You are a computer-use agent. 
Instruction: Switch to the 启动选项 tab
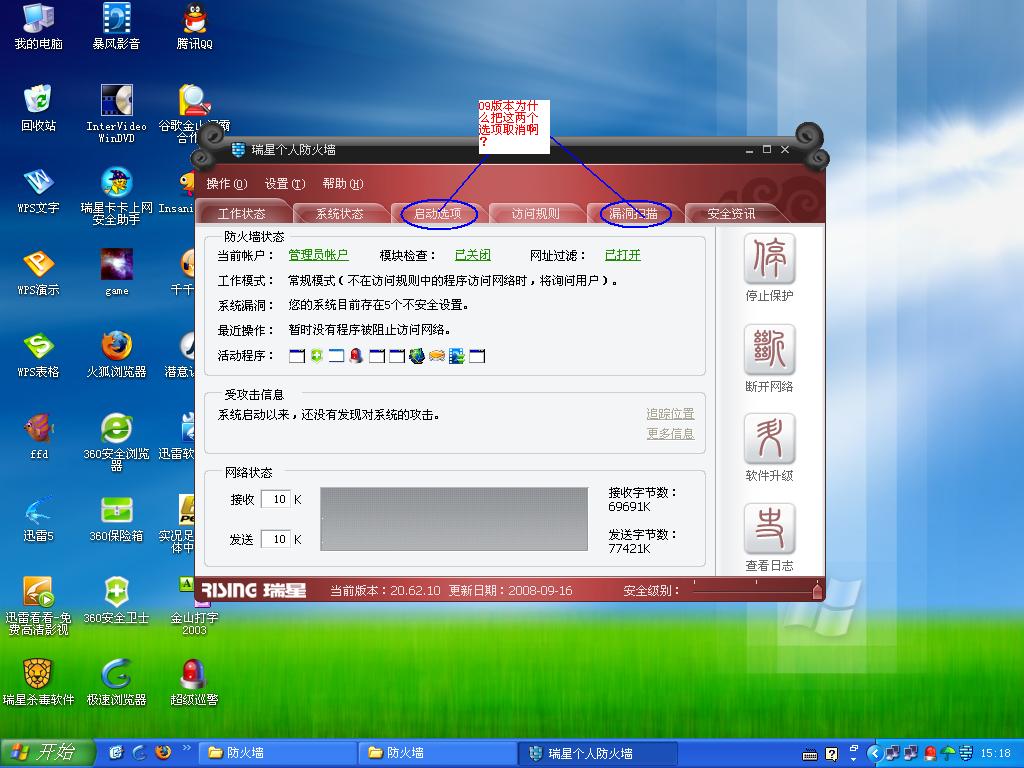(438, 214)
